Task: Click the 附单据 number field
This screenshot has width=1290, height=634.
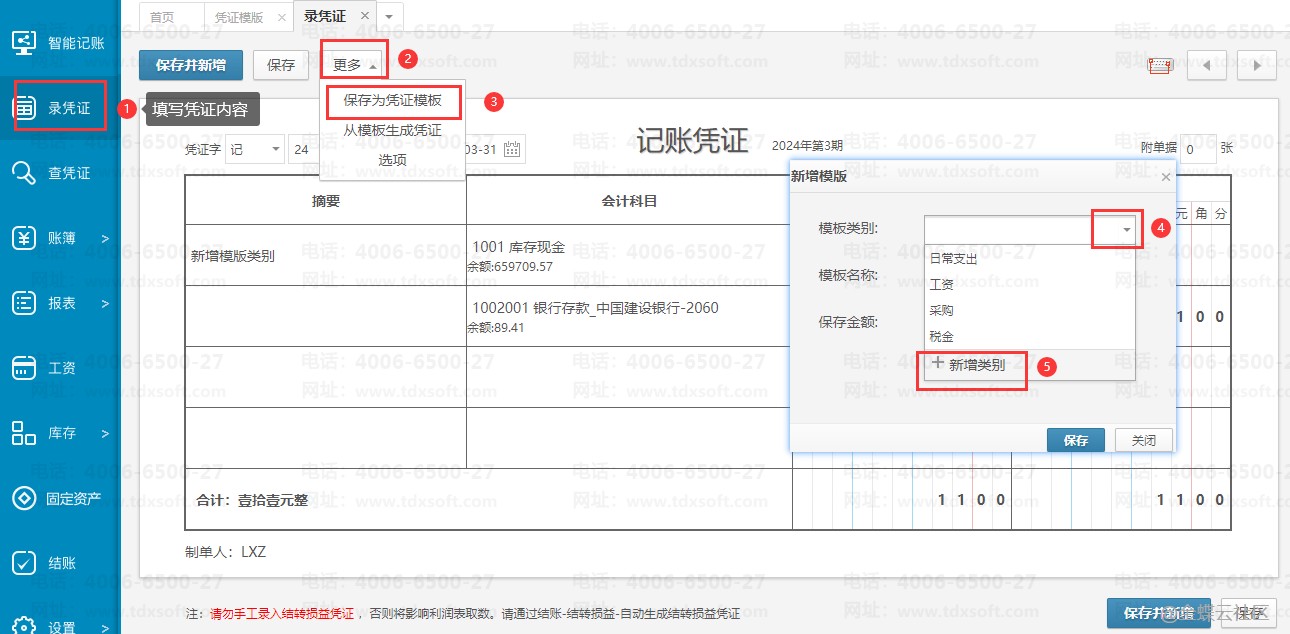Action: coord(1196,150)
